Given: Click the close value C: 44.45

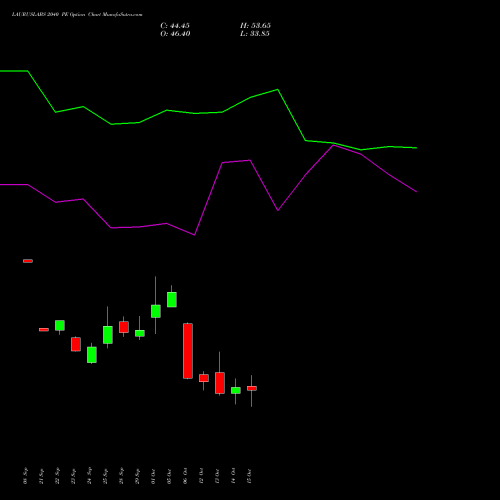Looking at the screenshot, I should [x=175, y=26].
